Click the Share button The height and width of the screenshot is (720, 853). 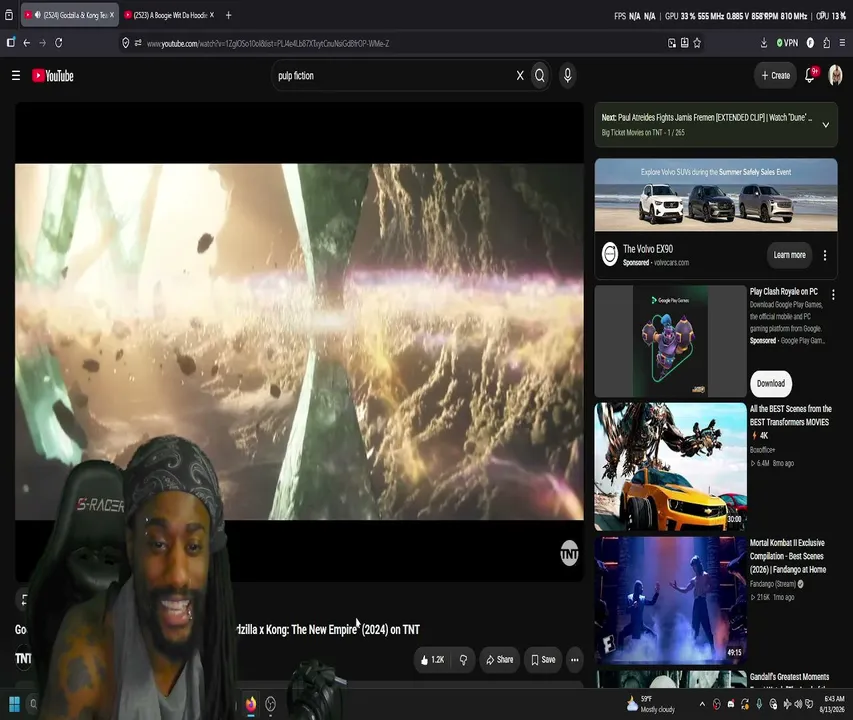pyautogui.click(x=499, y=660)
